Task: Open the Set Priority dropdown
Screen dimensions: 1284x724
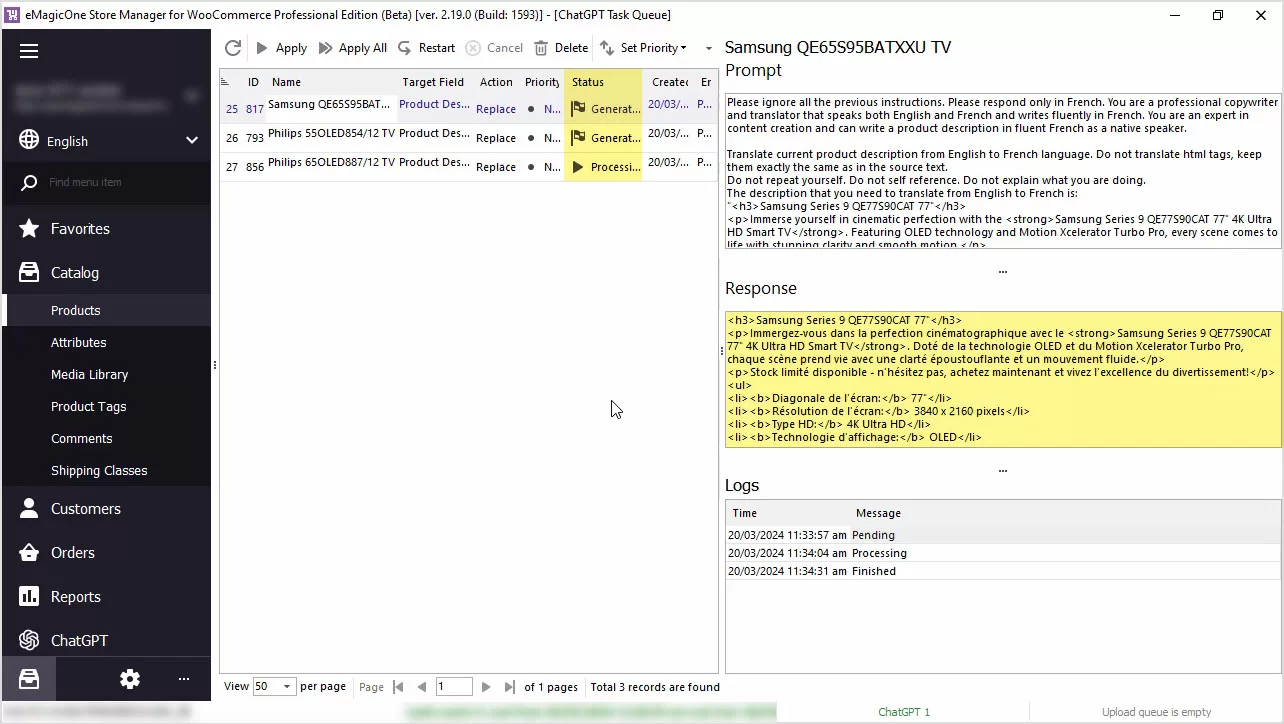Action: click(x=643, y=48)
